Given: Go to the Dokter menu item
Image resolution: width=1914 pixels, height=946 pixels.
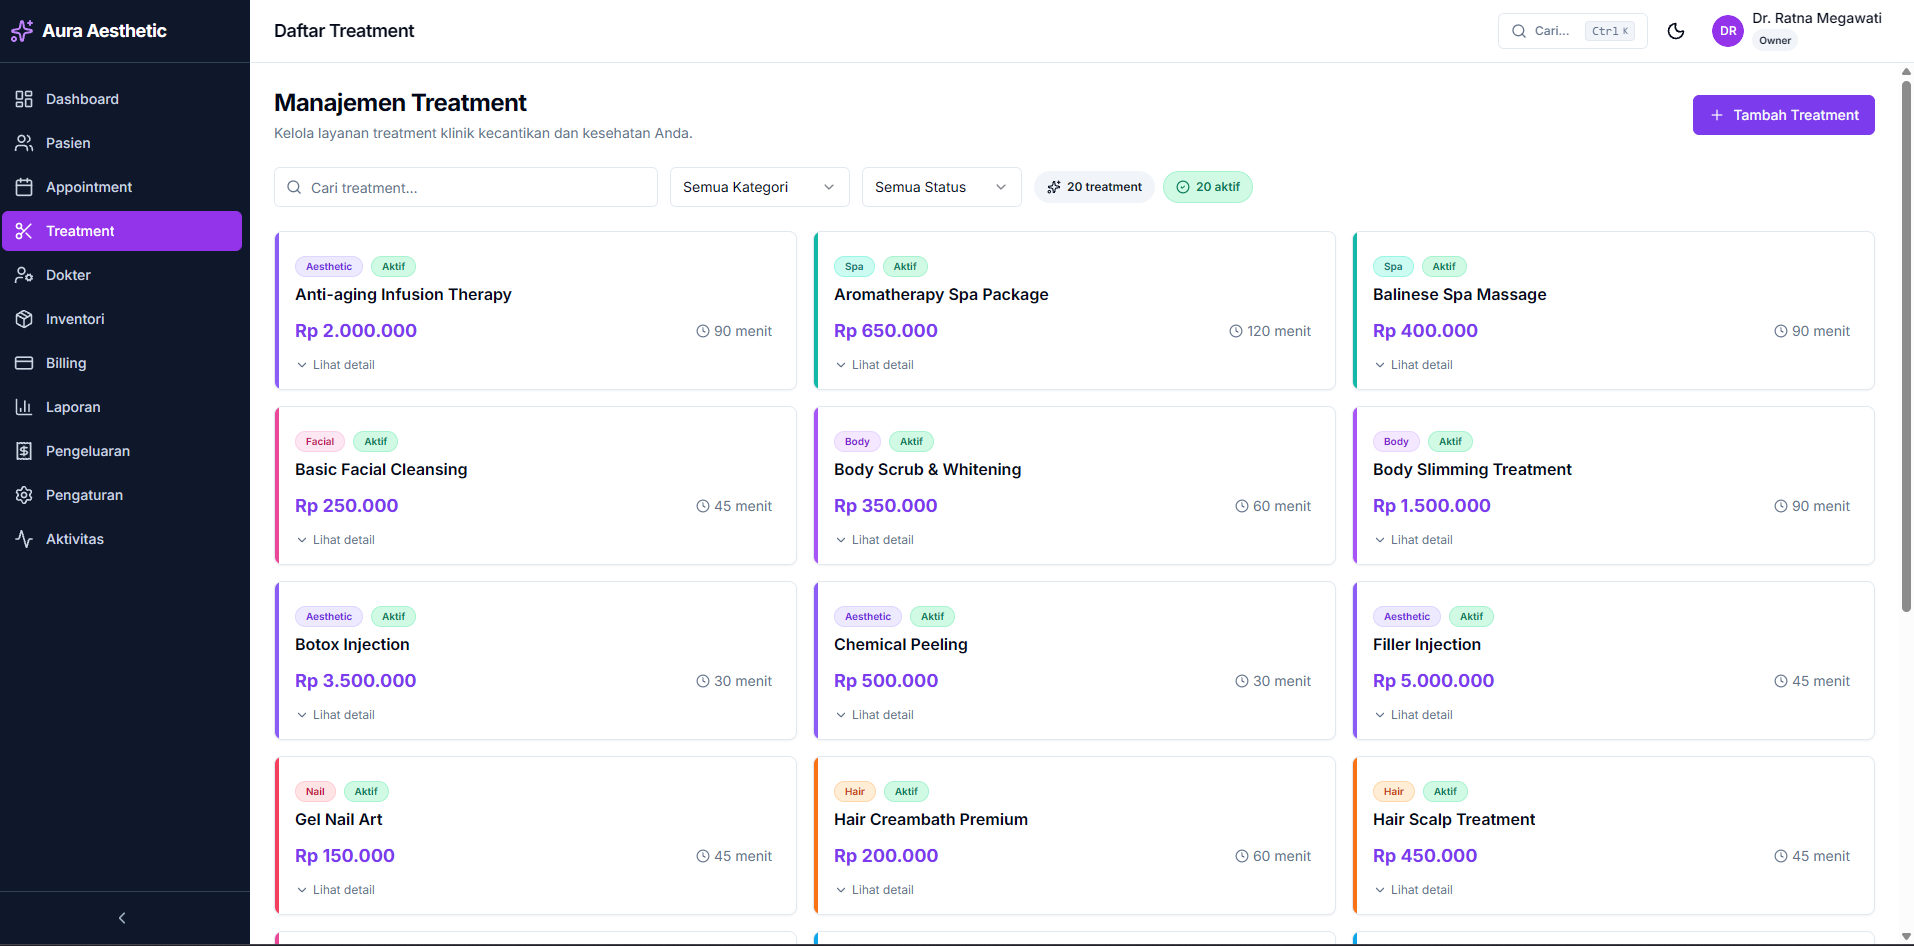Looking at the screenshot, I should coord(68,275).
